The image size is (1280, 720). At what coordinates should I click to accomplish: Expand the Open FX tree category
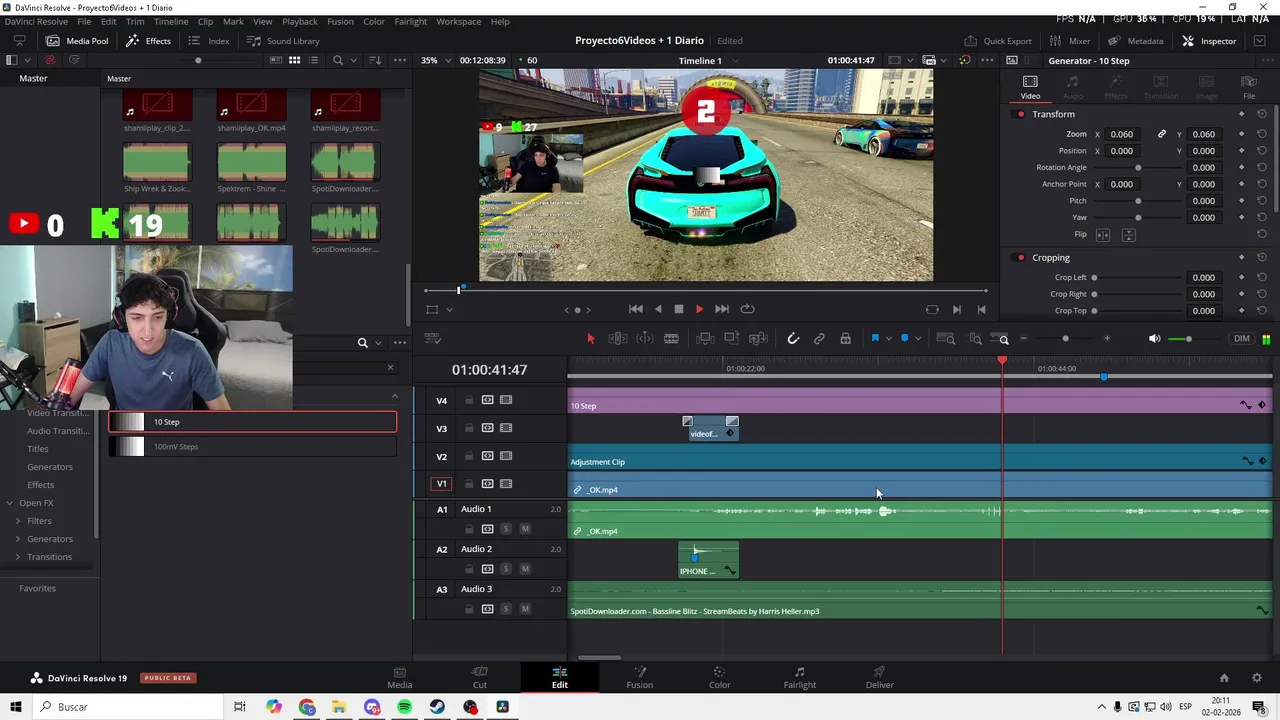[x=9, y=503]
